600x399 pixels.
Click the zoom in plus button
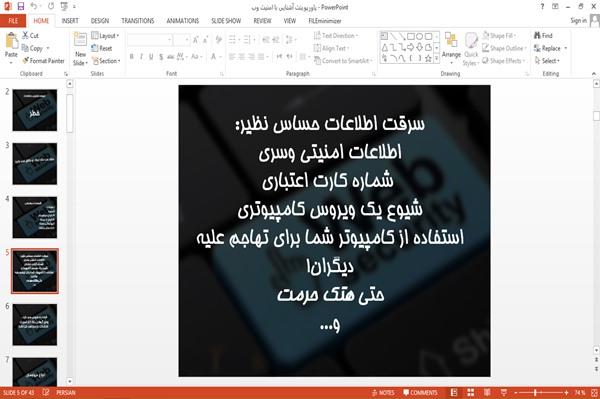point(566,392)
